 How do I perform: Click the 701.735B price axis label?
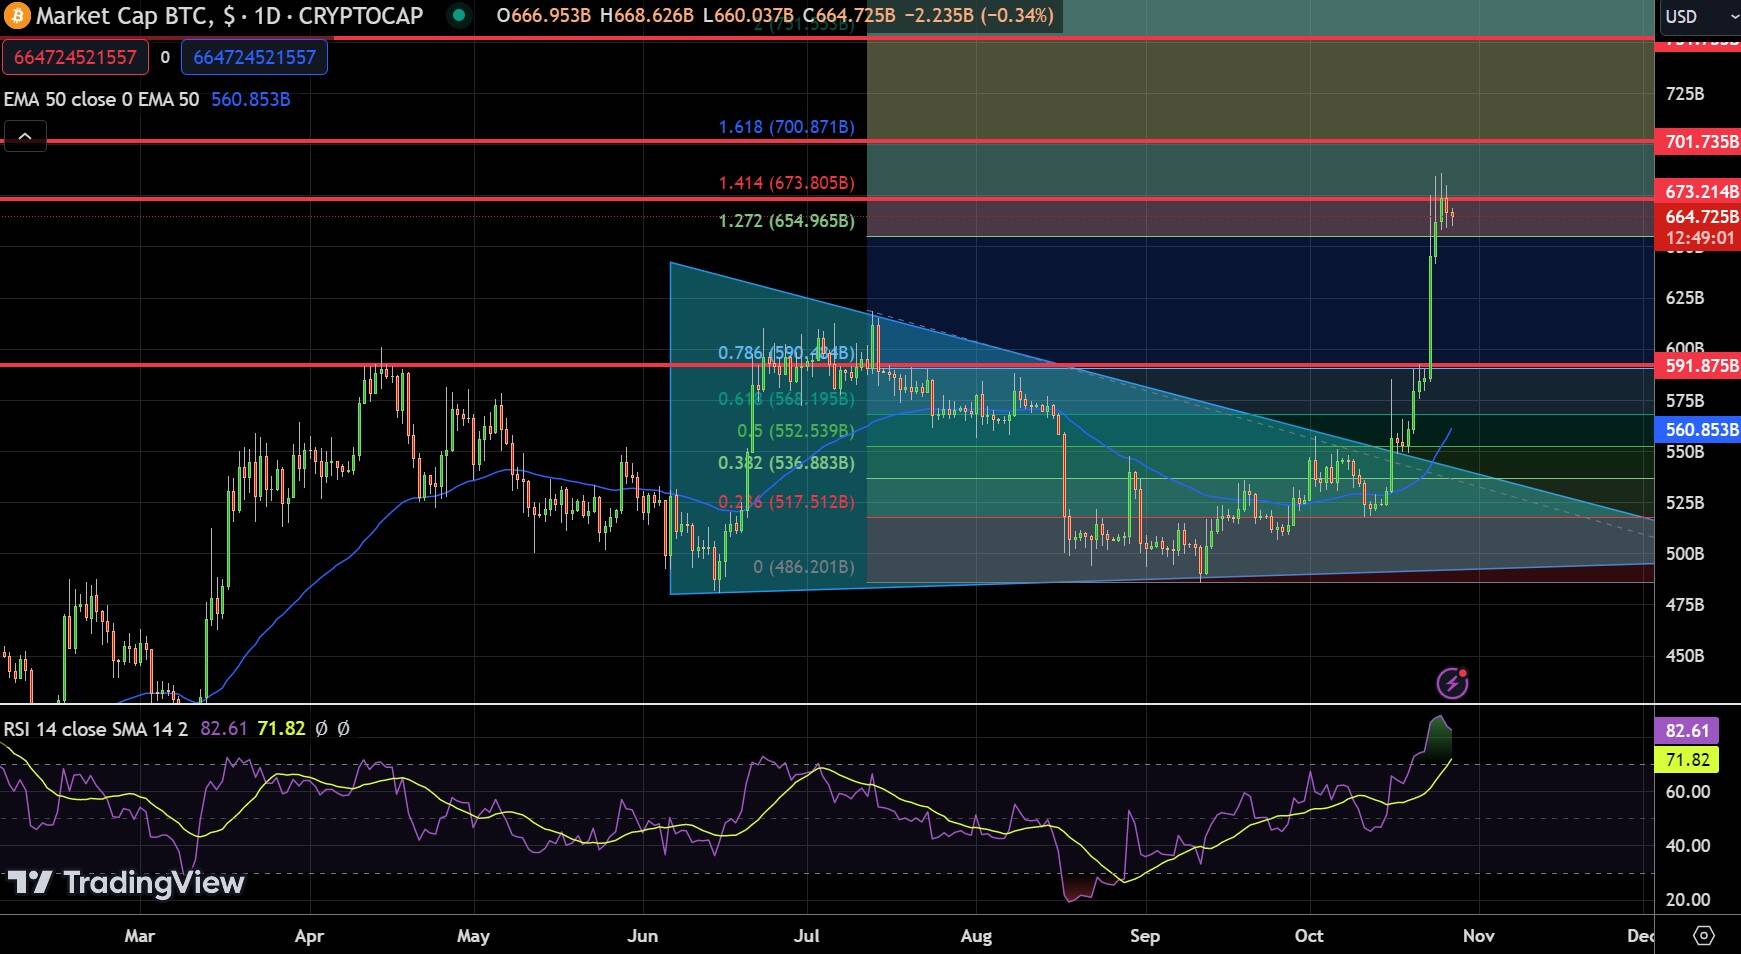1698,142
